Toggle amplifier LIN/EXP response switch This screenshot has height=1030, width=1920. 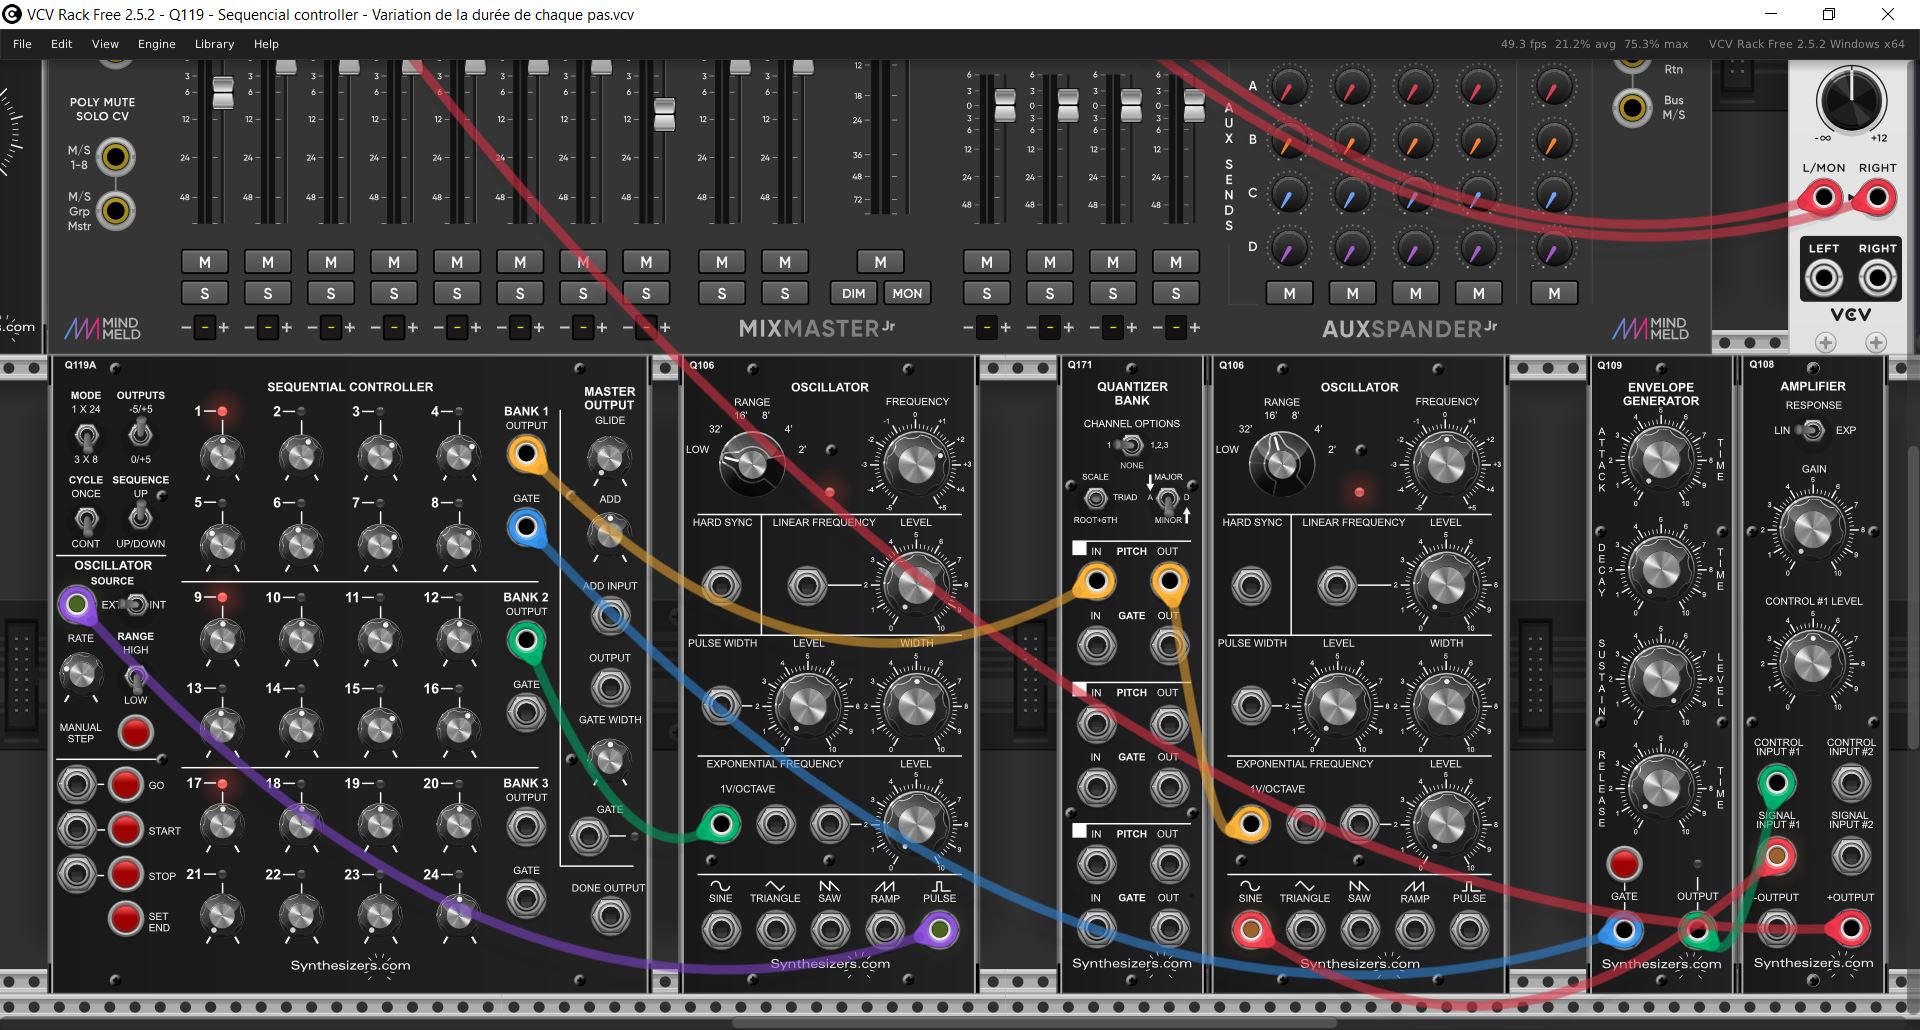pyautogui.click(x=1810, y=431)
